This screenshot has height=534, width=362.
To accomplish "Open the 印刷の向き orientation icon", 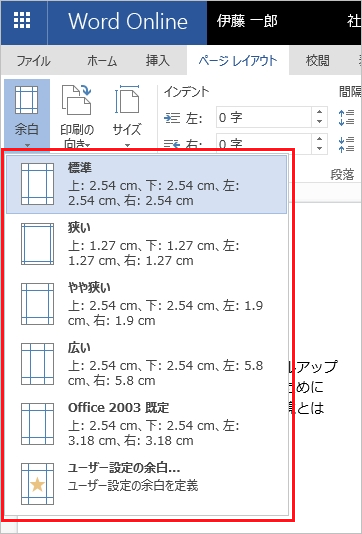I will pos(76,100).
